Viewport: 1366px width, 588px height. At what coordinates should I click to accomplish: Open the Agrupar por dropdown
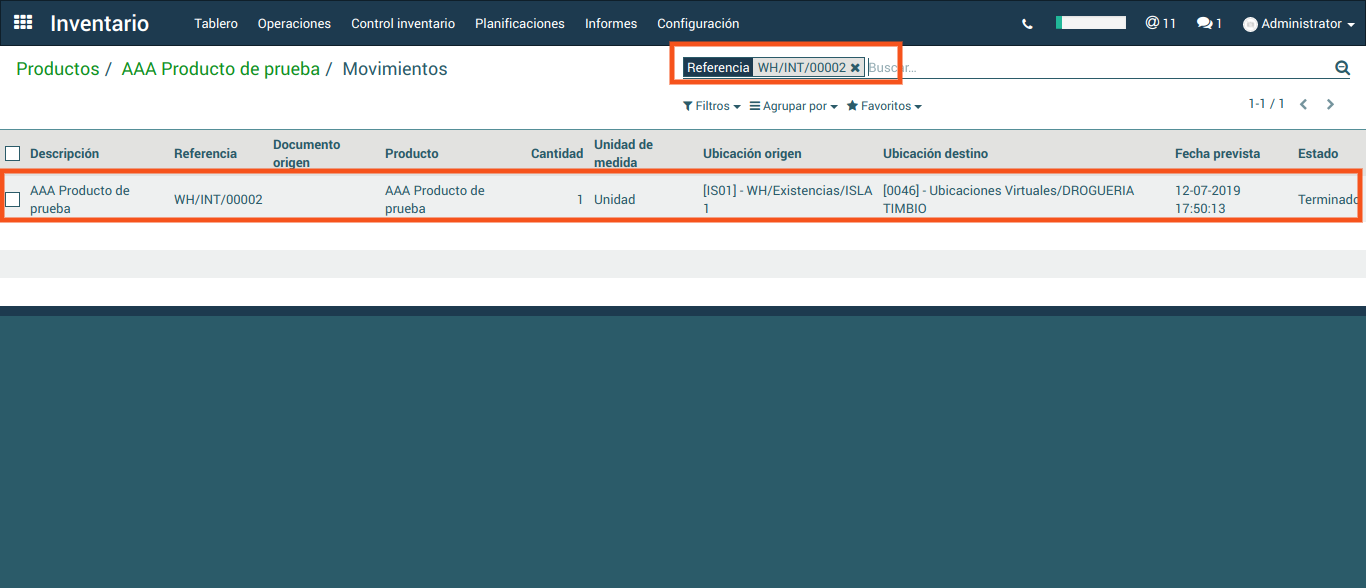[x=793, y=106]
